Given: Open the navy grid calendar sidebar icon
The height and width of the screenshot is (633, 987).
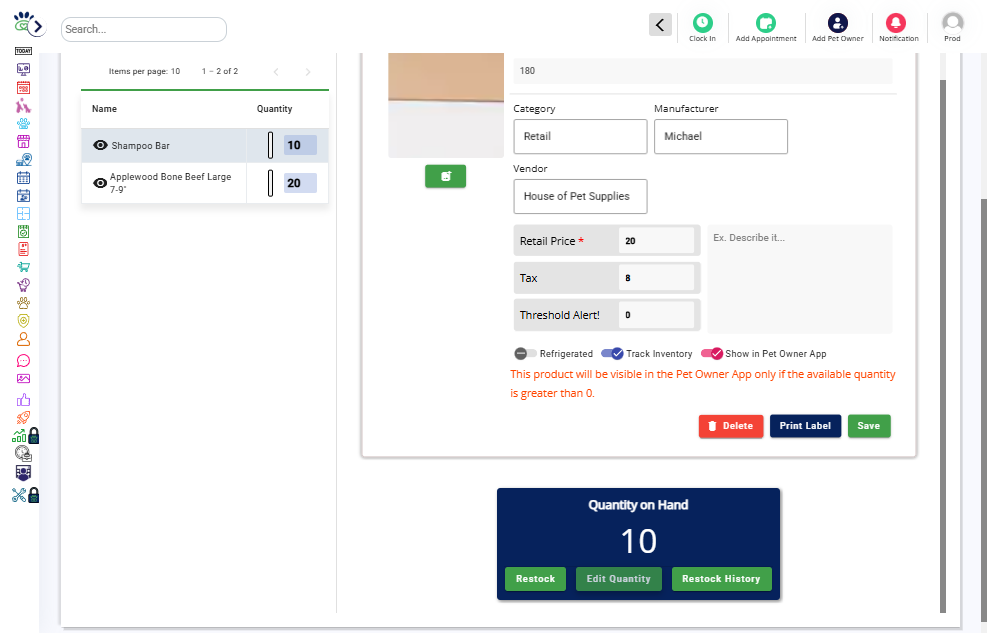Looking at the screenshot, I should [23, 177].
